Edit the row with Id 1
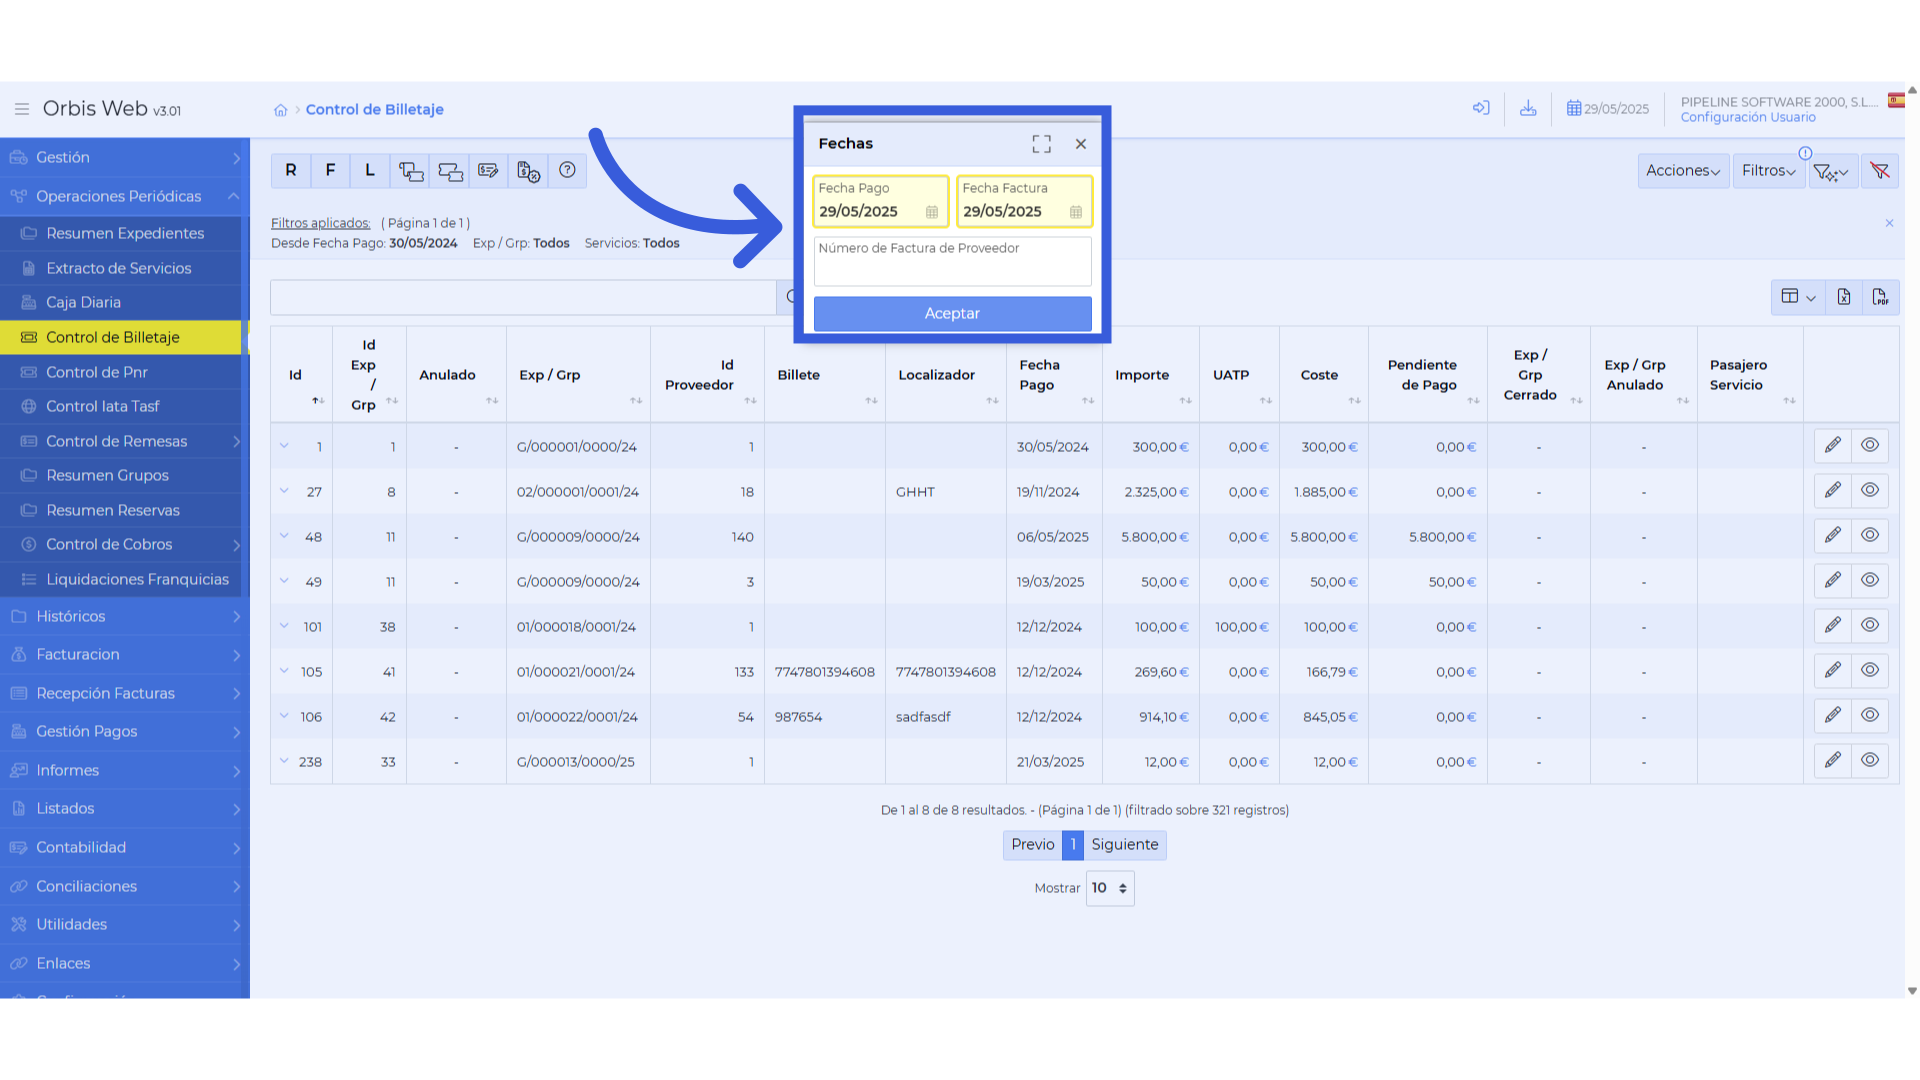This screenshot has height=1080, width=1920. click(x=1832, y=446)
